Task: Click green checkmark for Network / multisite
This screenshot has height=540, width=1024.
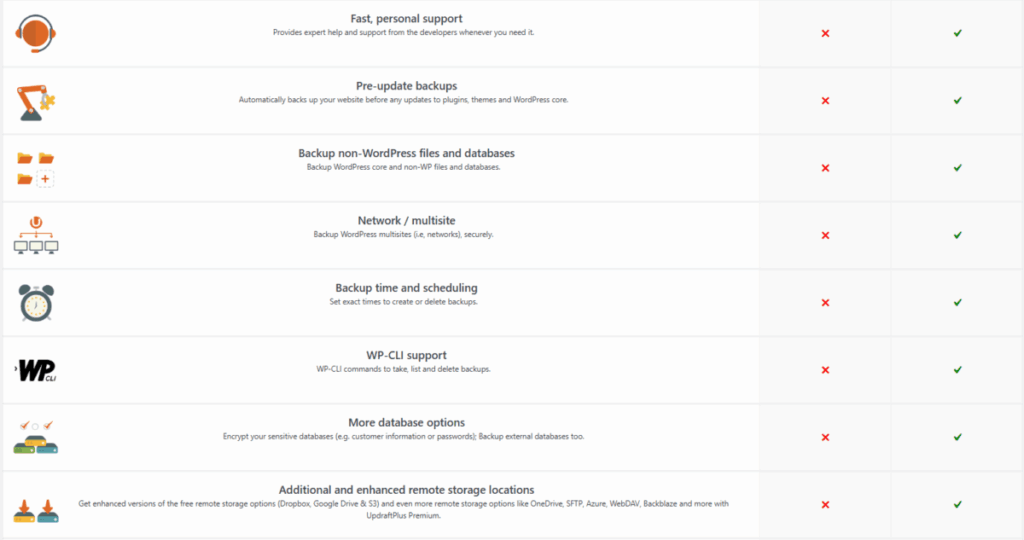Action: tap(957, 235)
